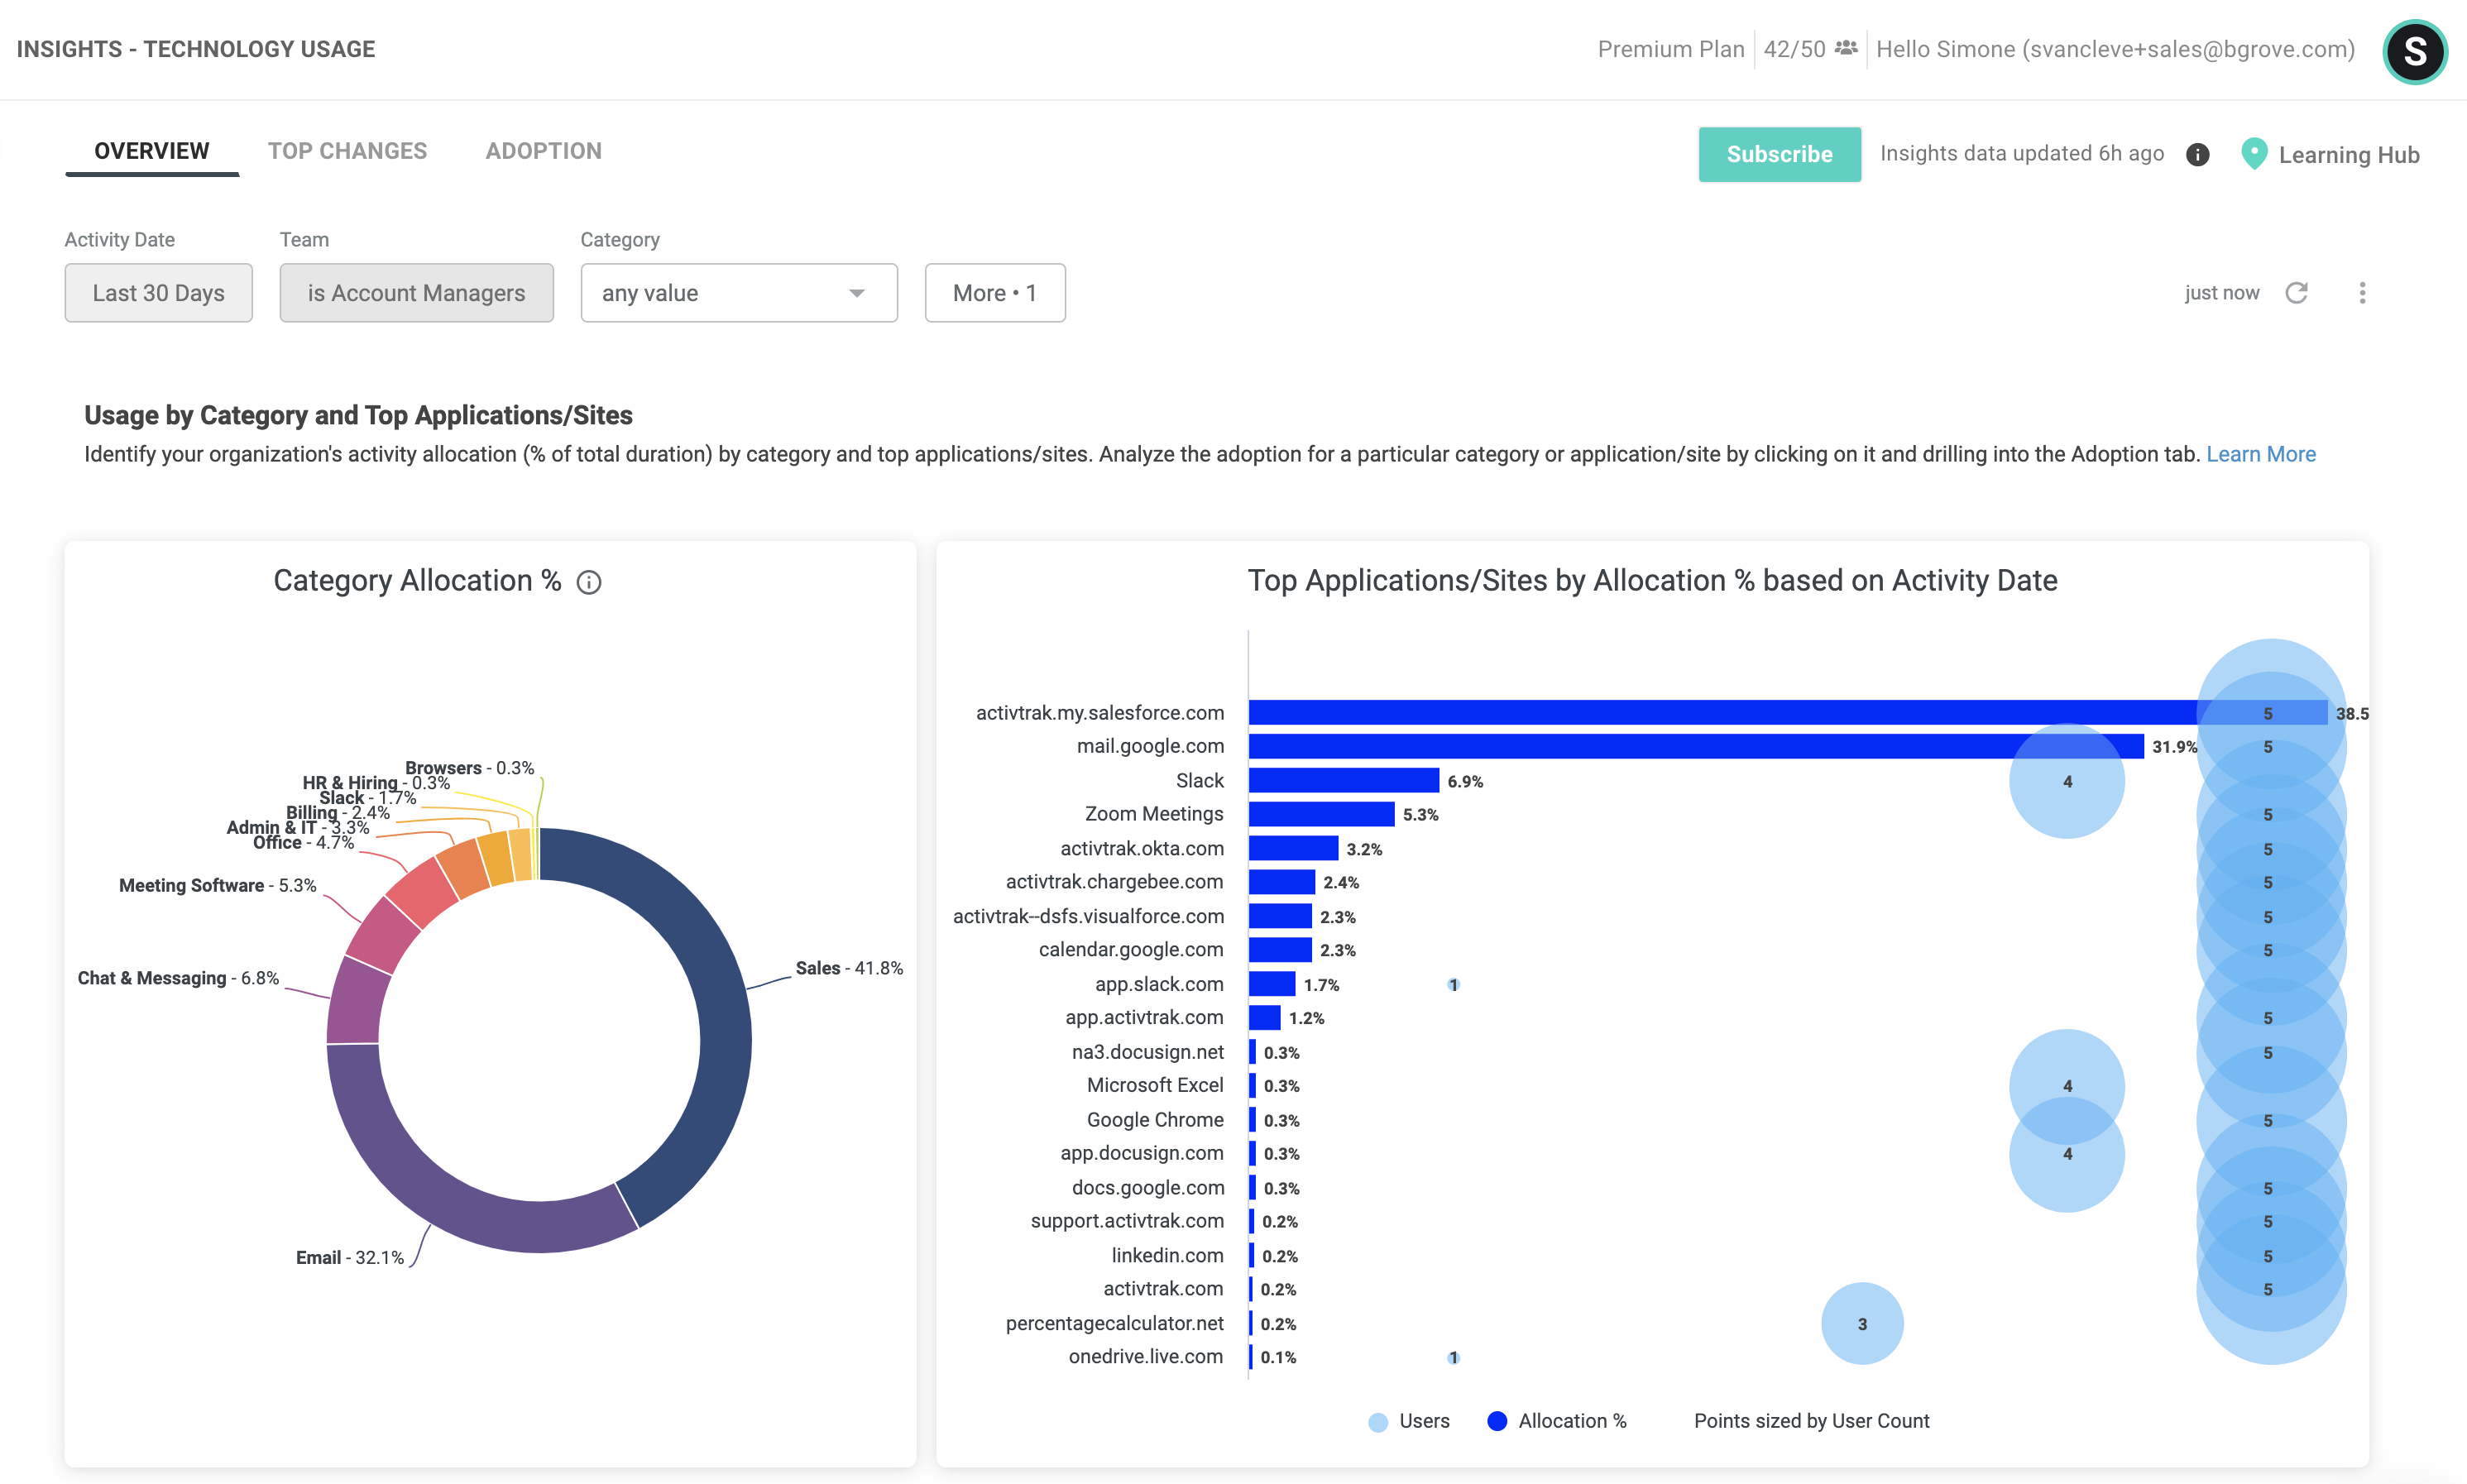This screenshot has width=2467, height=1484.
Task: Click the activtrak.chargebee.com allocation bar
Action: click(1282, 882)
